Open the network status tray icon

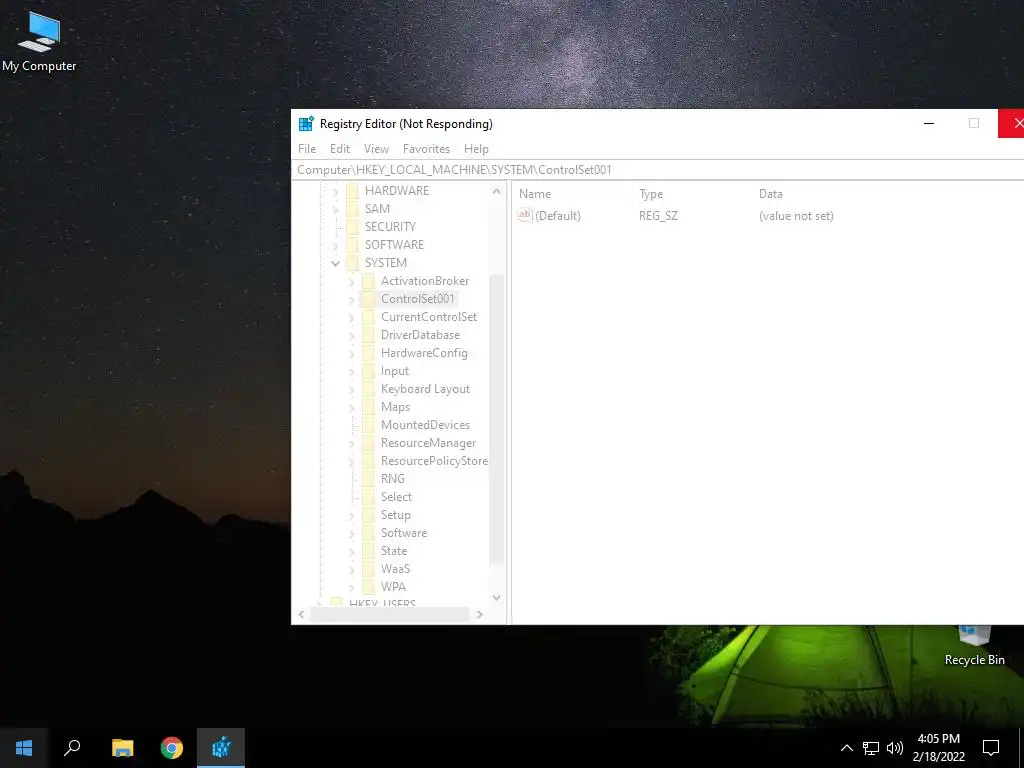[871, 748]
